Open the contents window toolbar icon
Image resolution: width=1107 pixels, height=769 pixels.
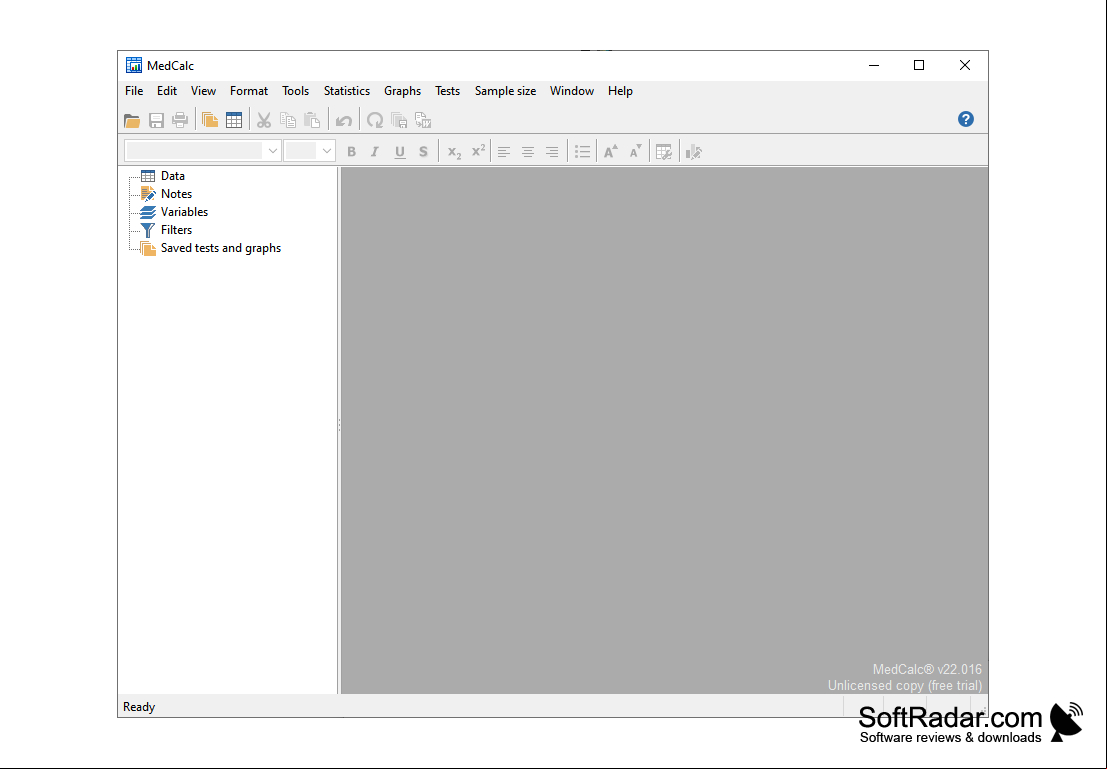click(x=210, y=121)
